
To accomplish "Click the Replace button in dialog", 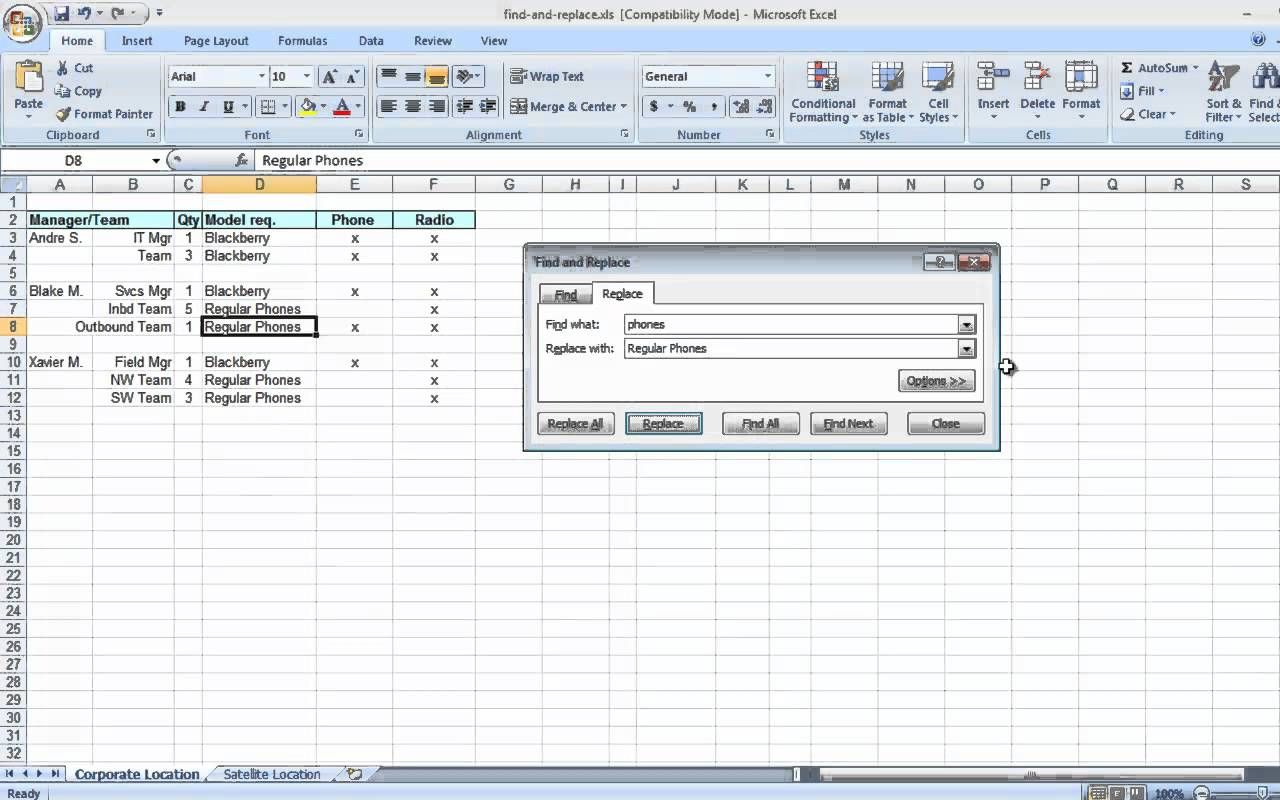I will (663, 424).
